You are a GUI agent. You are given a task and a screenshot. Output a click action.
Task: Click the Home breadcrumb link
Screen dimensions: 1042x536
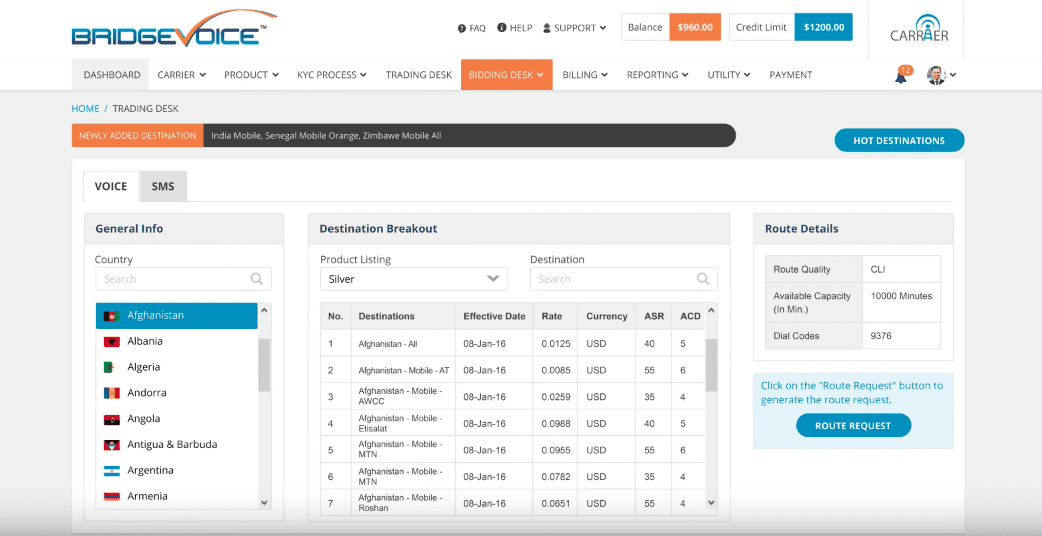(85, 108)
